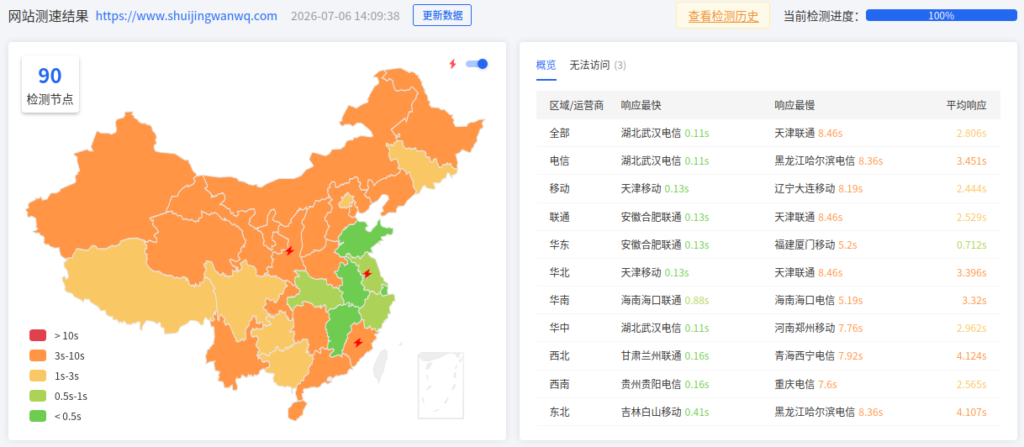Click the 更新数据 button
The width and height of the screenshot is (1024, 447).
[x=442, y=16]
